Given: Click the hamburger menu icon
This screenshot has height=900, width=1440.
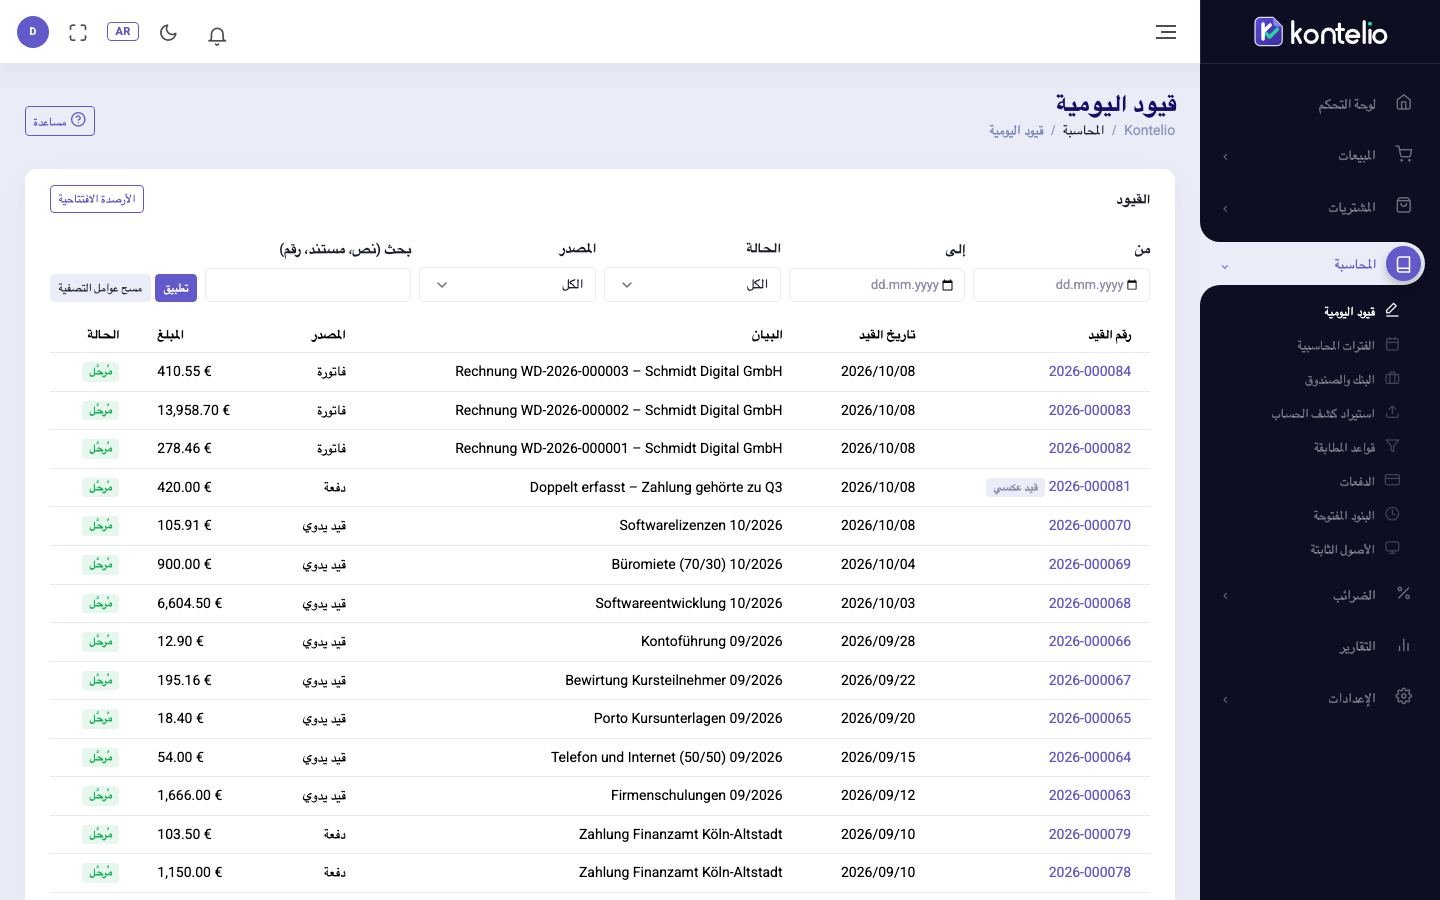Looking at the screenshot, I should click(x=1166, y=32).
